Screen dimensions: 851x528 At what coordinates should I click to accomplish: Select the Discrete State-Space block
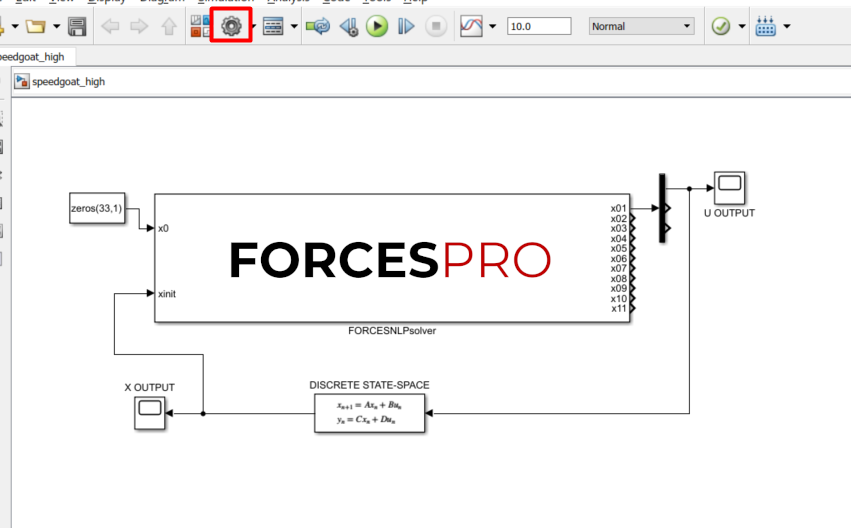click(x=369, y=412)
